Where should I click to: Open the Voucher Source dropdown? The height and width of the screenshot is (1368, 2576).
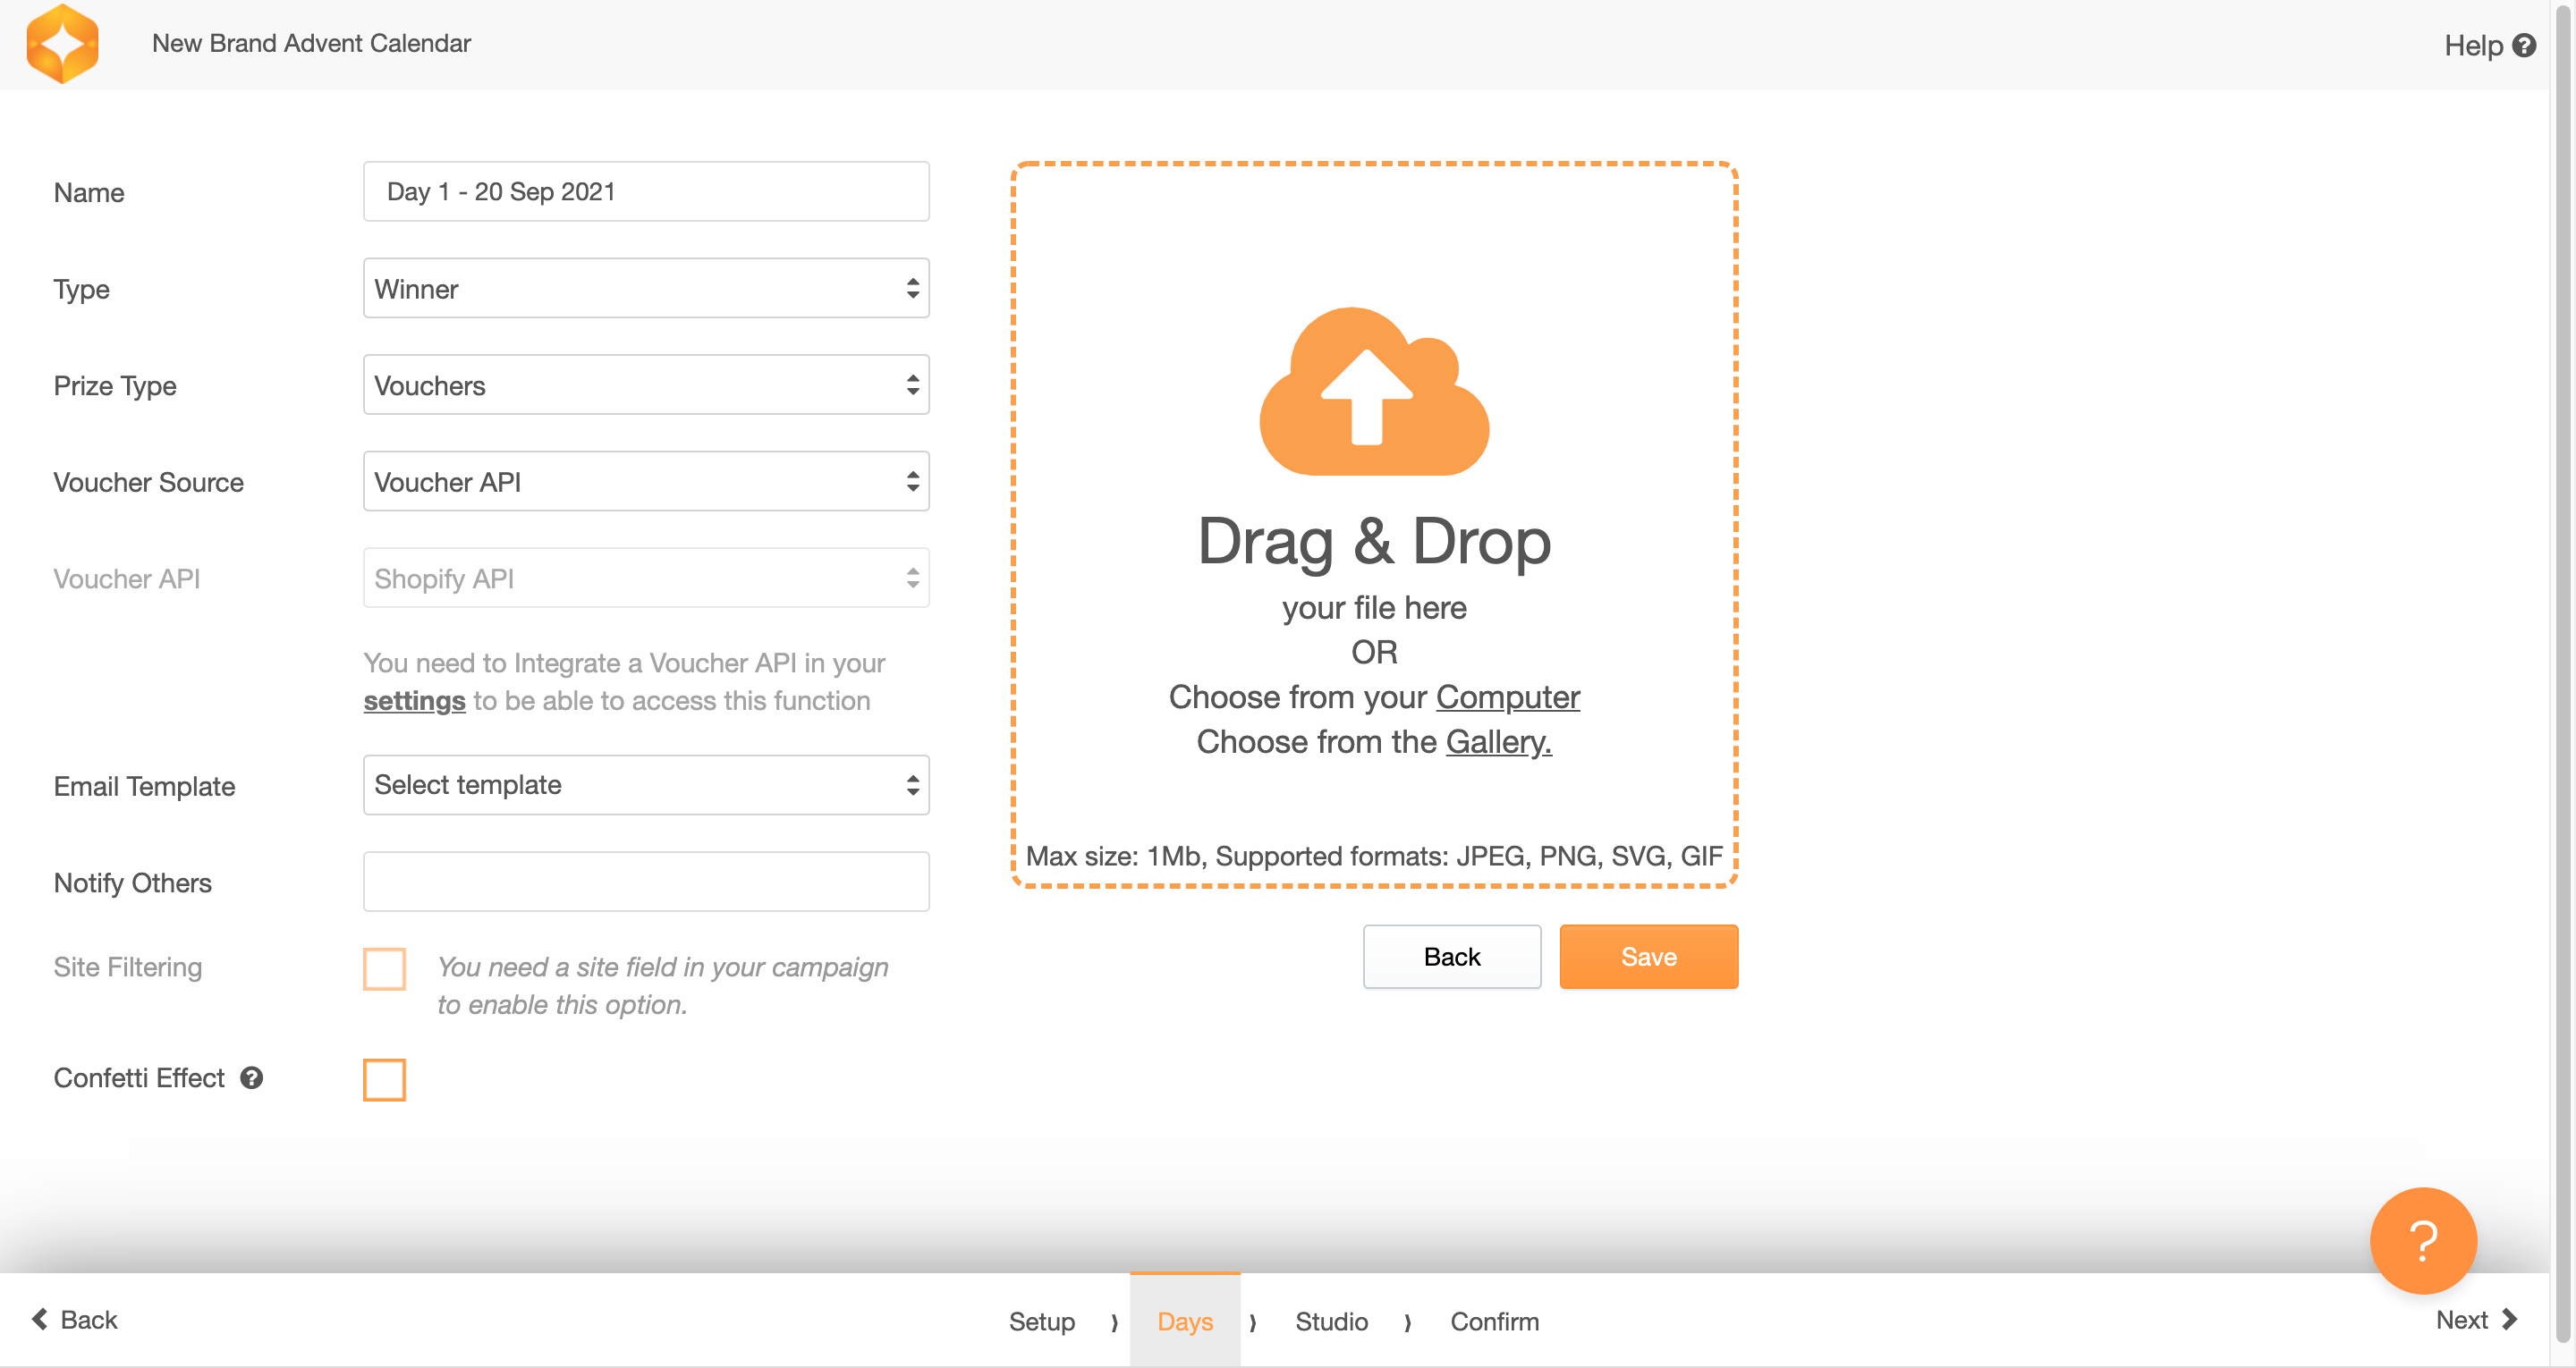(645, 482)
